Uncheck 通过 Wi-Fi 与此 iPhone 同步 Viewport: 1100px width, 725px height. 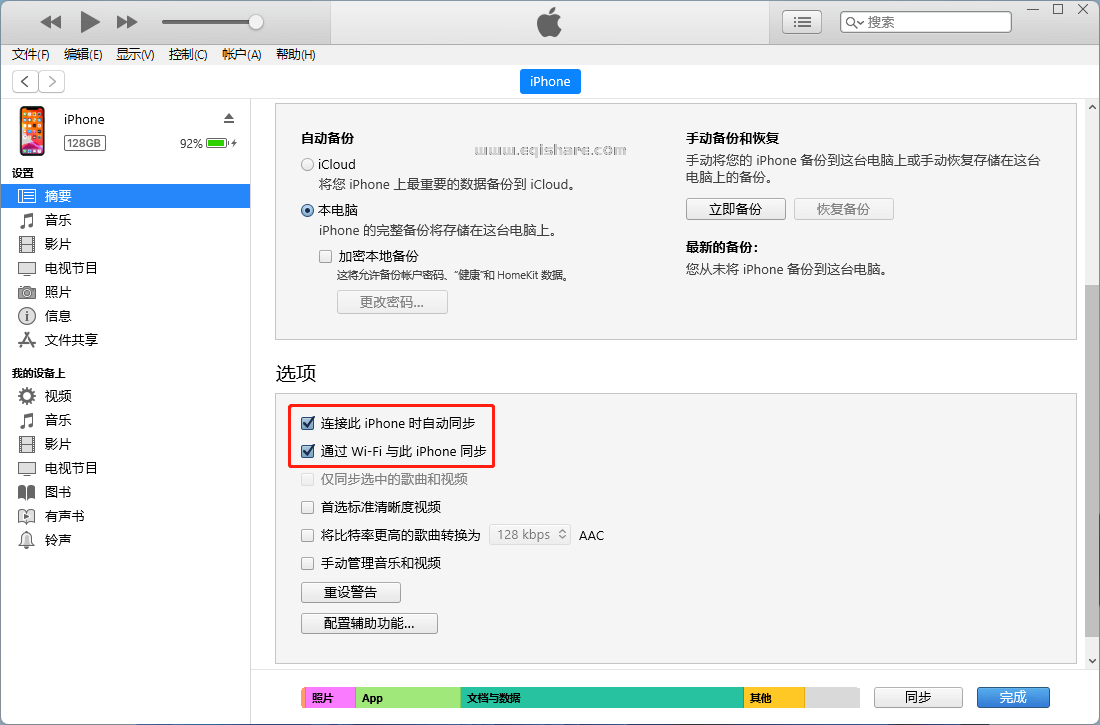[307, 451]
